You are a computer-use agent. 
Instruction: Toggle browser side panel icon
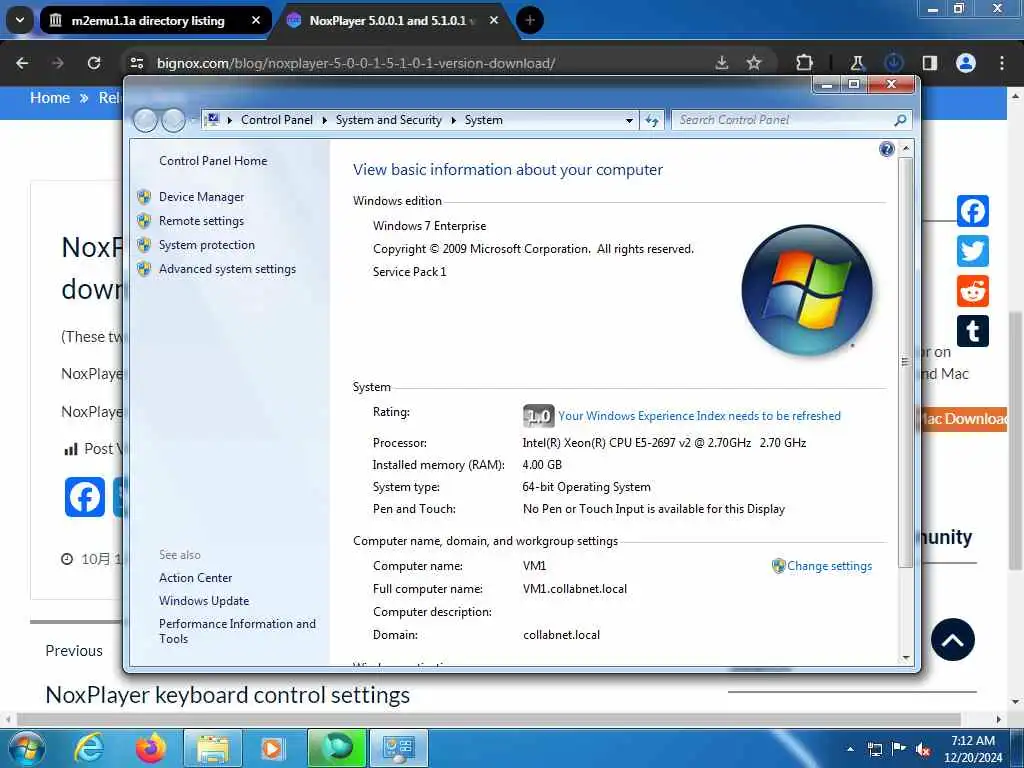930,63
